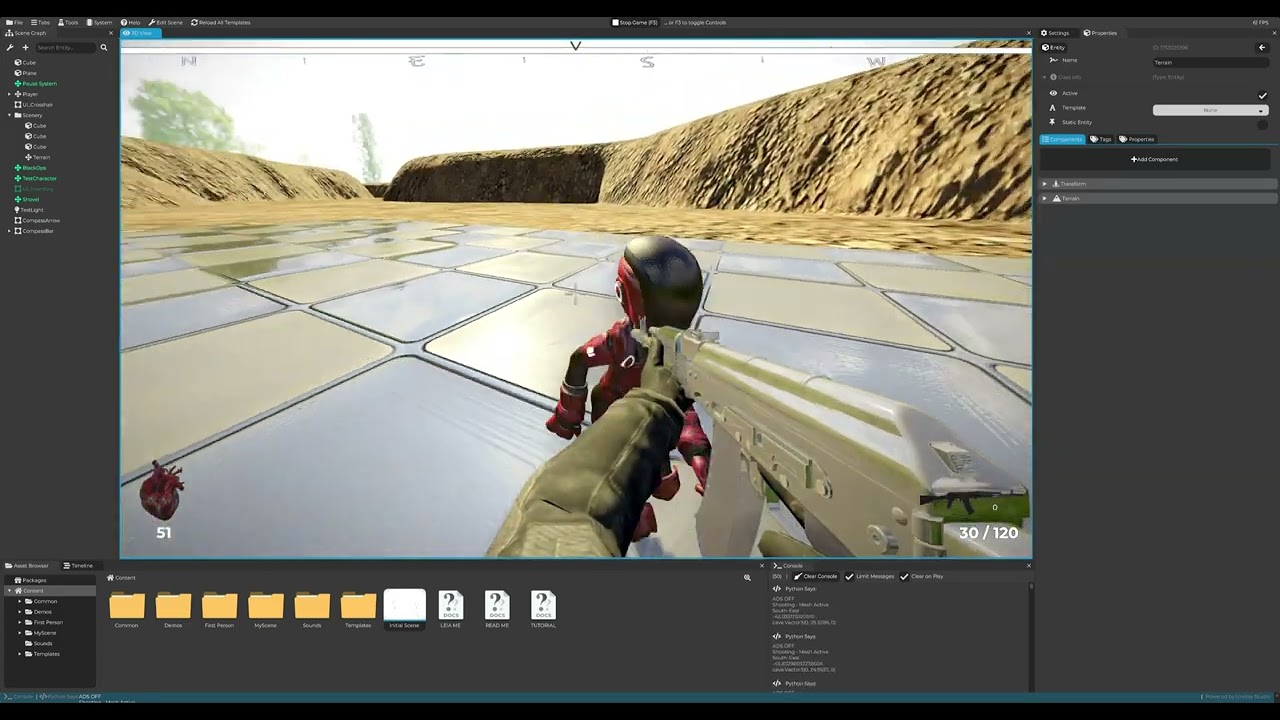The image size is (1280, 720).
Task: Click the Add Component button
Action: (1155, 159)
